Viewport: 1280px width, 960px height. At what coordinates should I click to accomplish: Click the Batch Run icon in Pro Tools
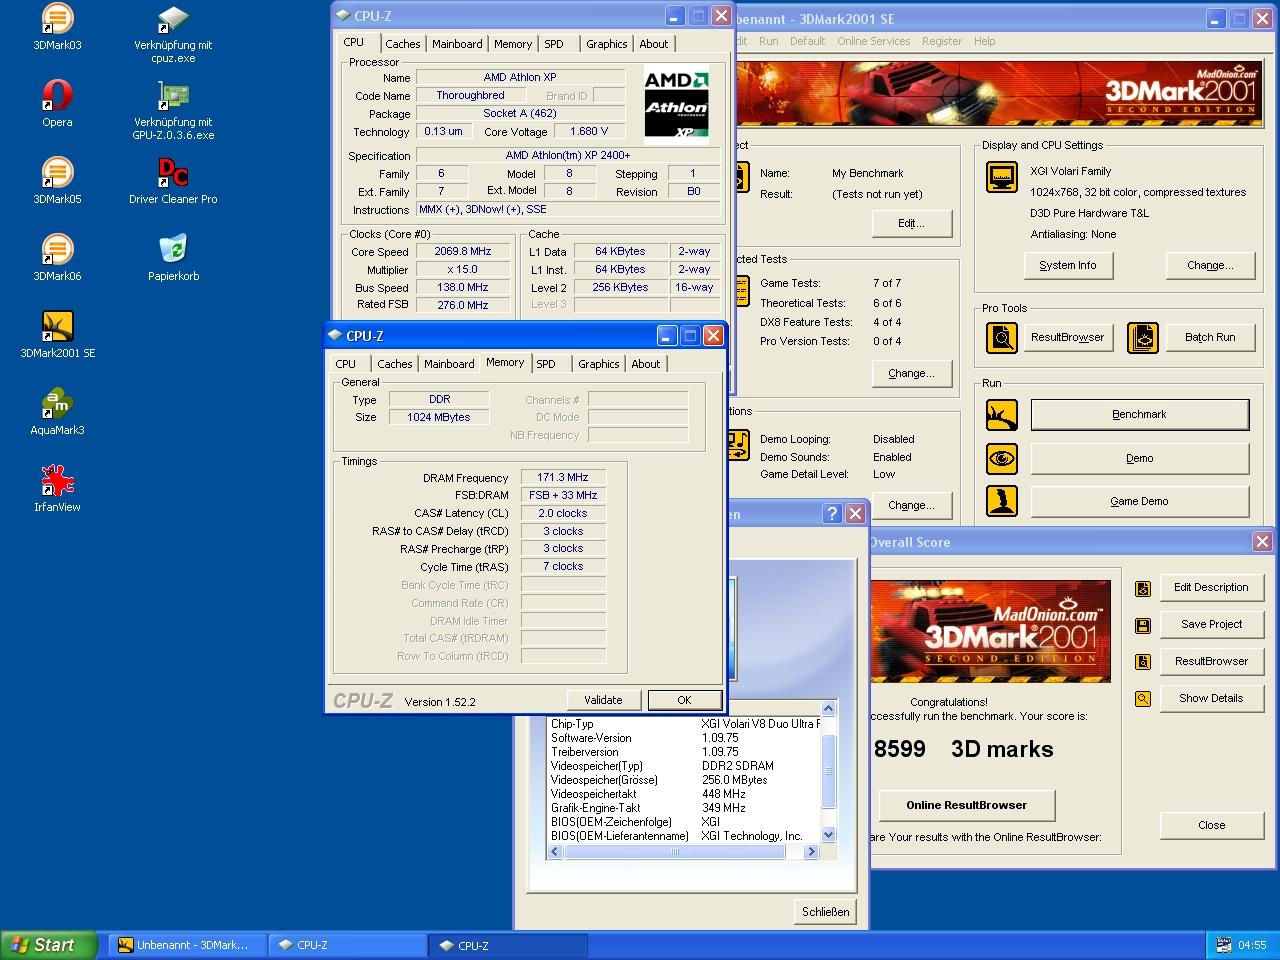coord(1142,337)
